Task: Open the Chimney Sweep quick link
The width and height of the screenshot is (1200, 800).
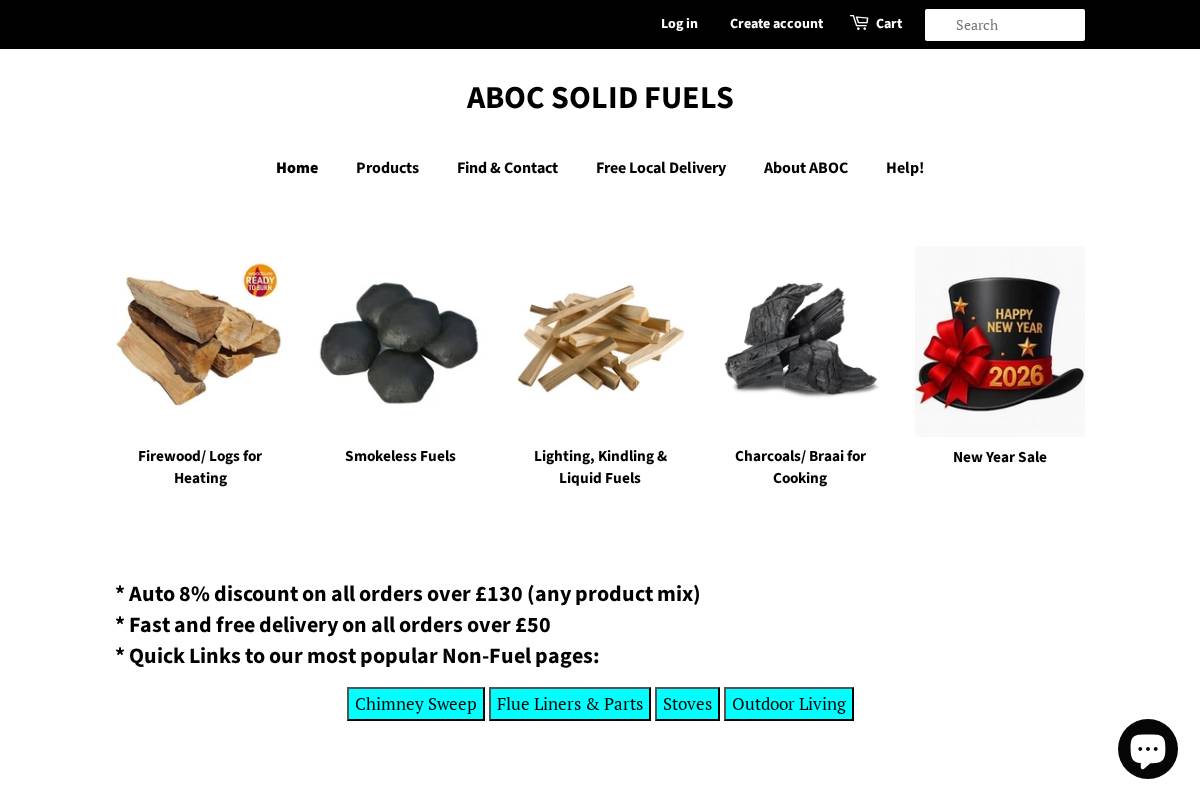Action: click(x=416, y=704)
